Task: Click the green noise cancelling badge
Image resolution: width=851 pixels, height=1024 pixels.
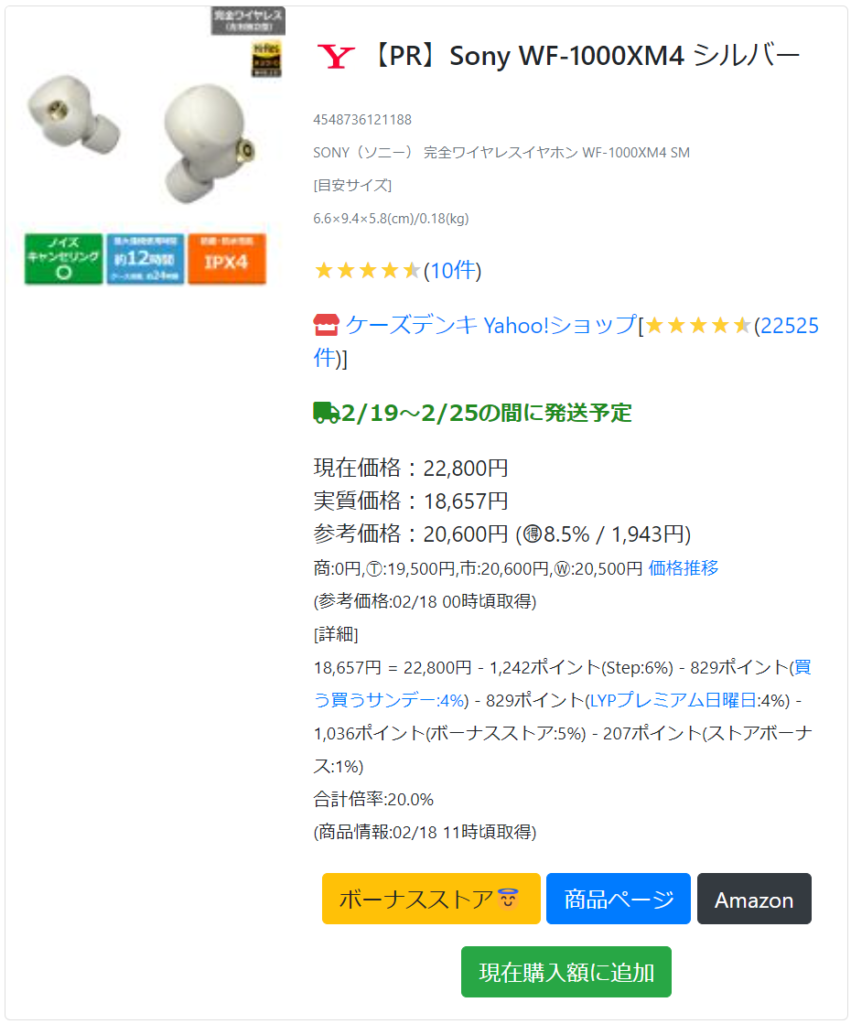Action: pos(63,259)
